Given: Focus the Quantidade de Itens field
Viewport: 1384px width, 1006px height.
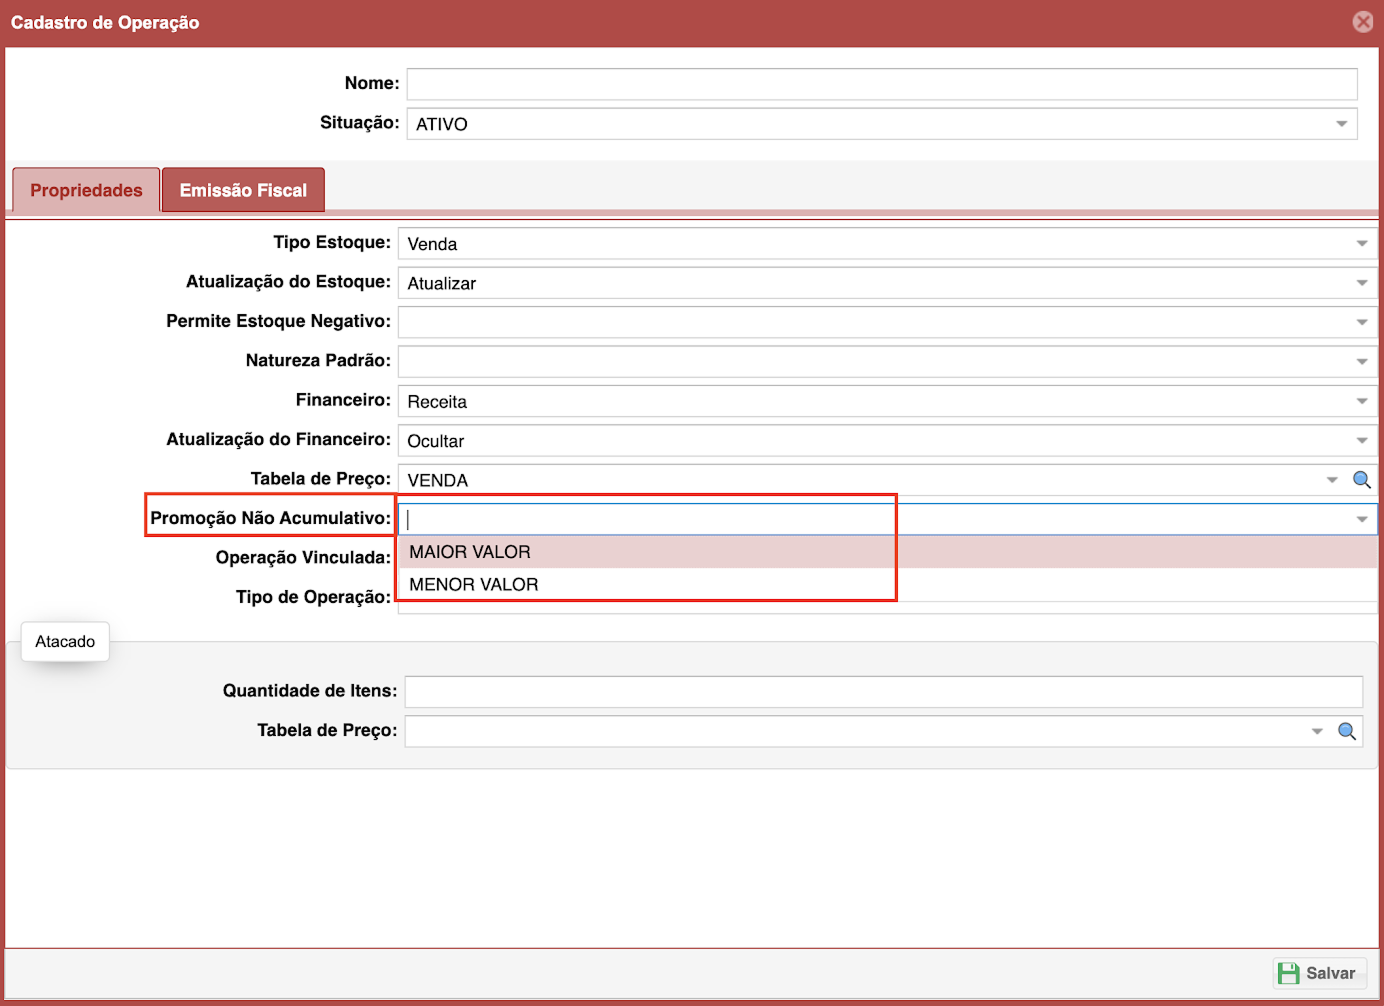Looking at the screenshot, I should (x=882, y=692).
